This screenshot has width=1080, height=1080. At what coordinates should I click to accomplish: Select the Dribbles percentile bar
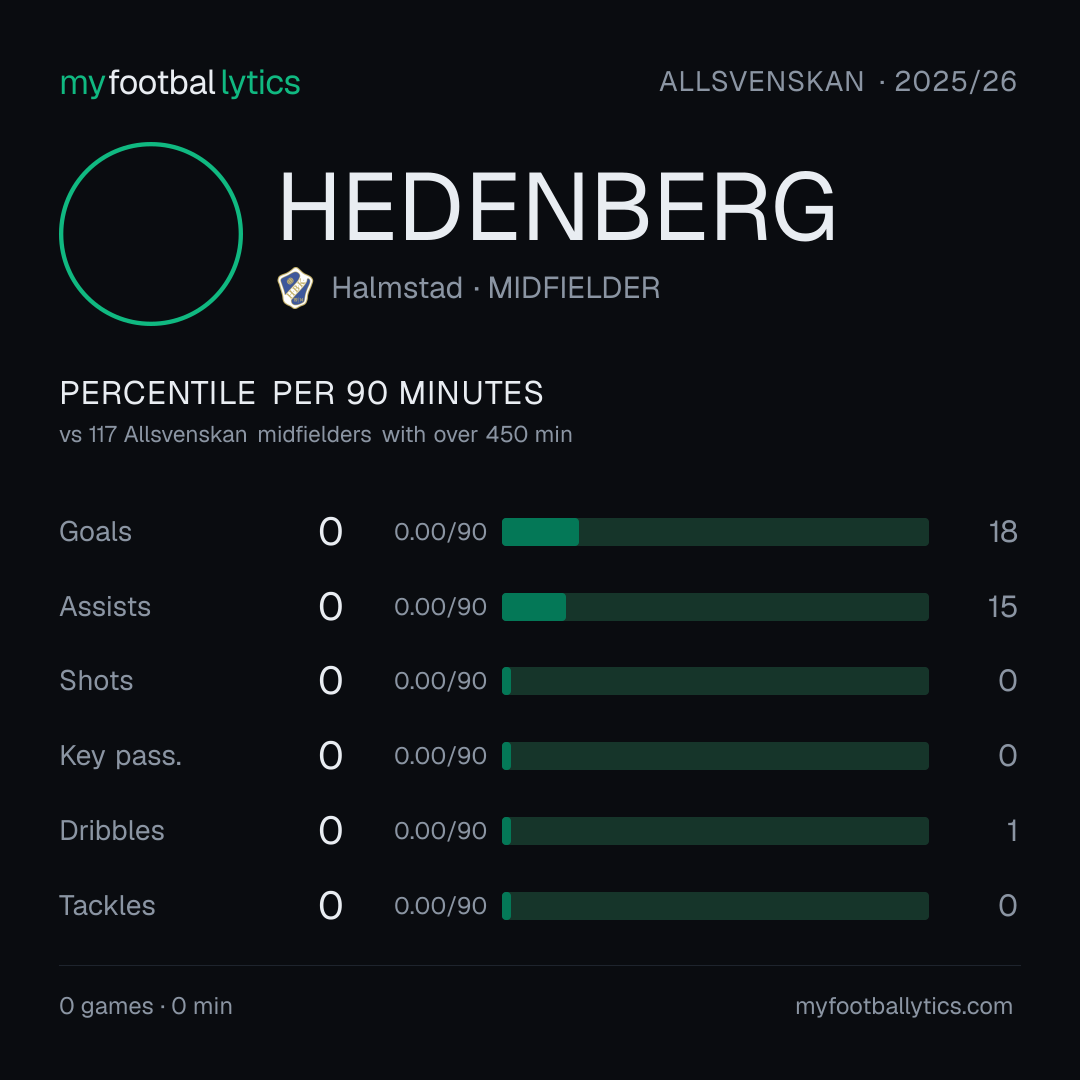click(x=715, y=831)
